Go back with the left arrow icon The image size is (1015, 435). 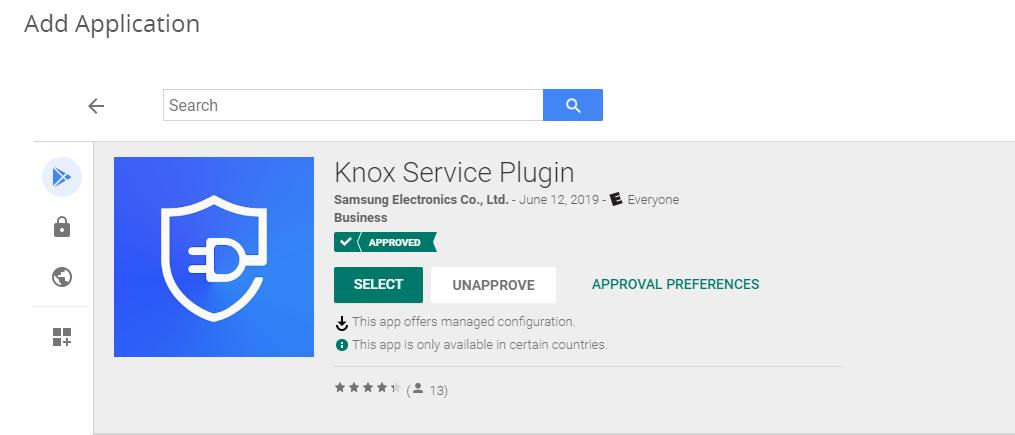96,106
